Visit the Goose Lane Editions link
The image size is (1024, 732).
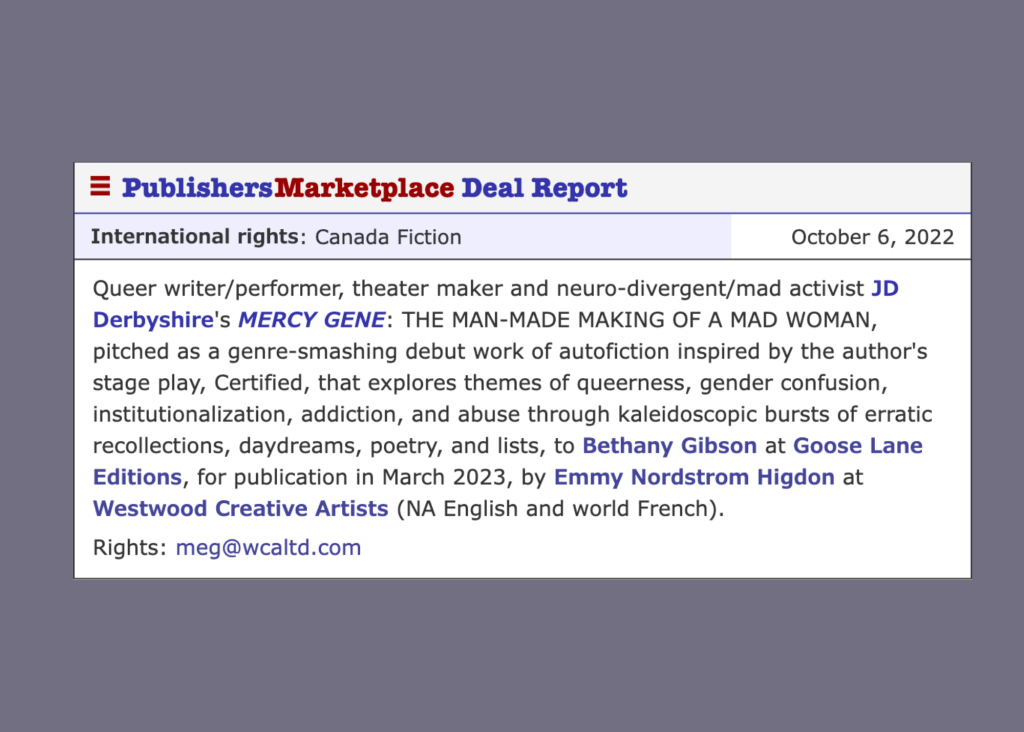(x=857, y=445)
